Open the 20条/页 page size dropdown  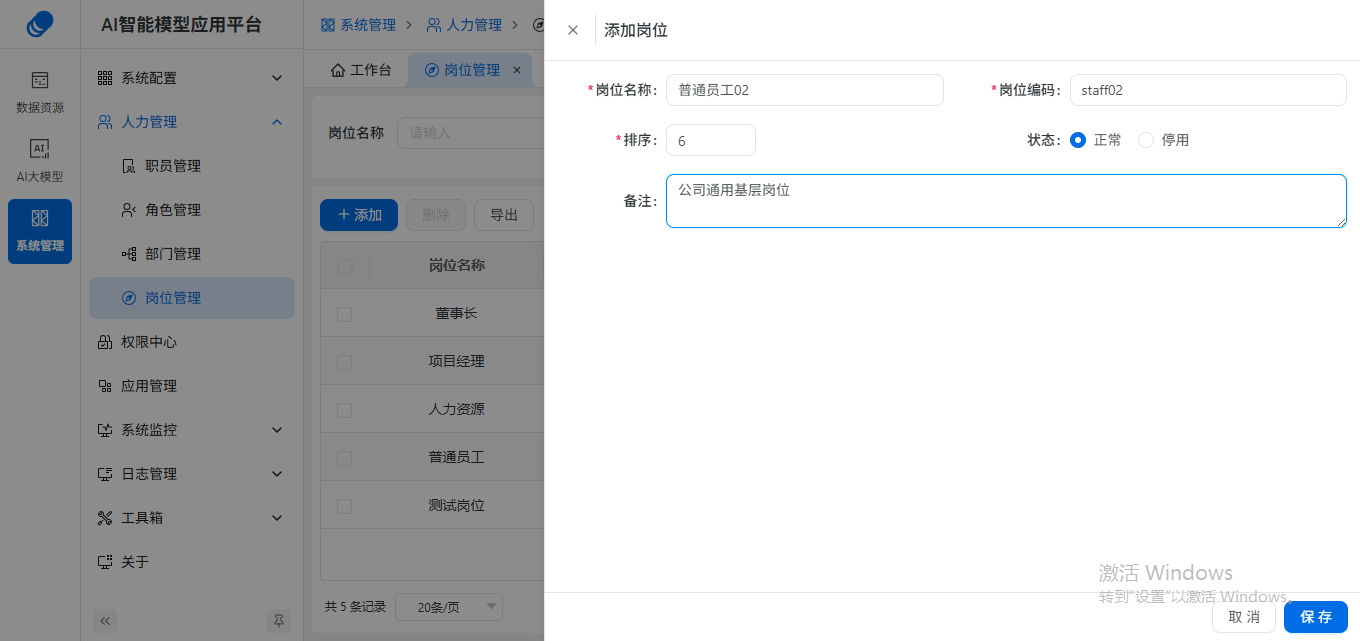(x=449, y=607)
